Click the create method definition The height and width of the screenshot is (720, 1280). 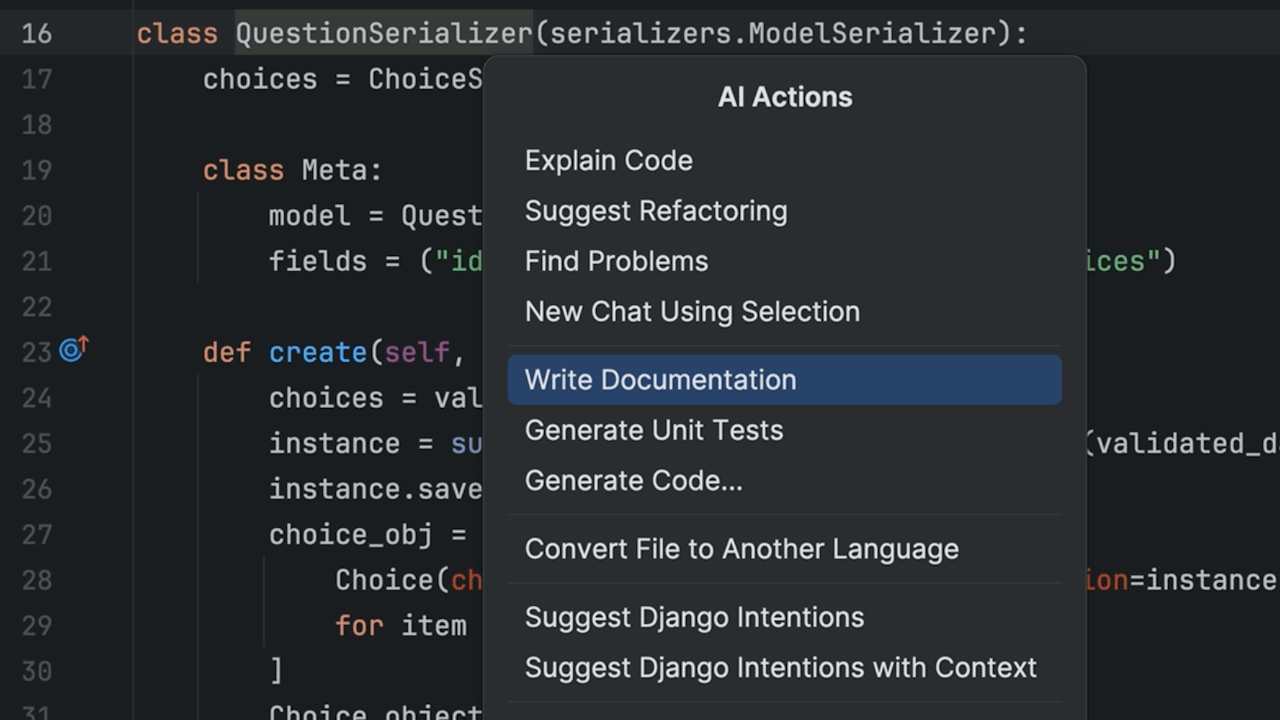point(318,352)
